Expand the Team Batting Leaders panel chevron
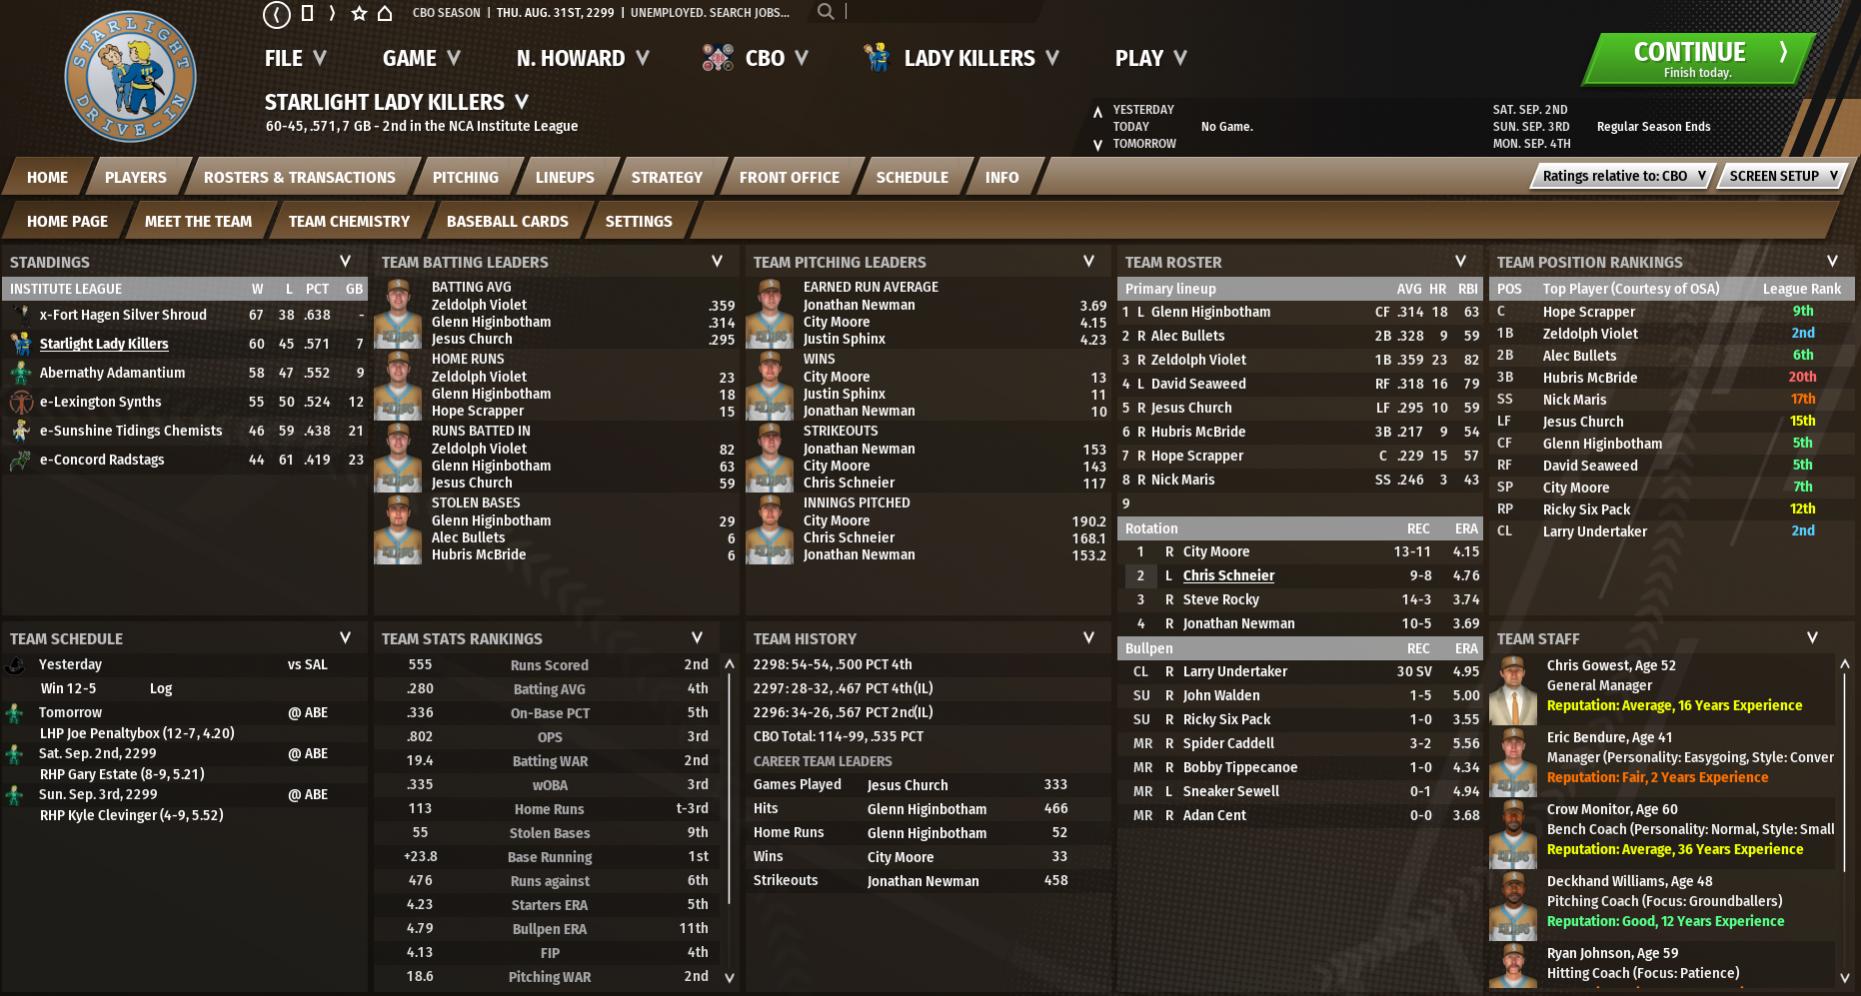This screenshot has width=1861, height=996. [716, 261]
